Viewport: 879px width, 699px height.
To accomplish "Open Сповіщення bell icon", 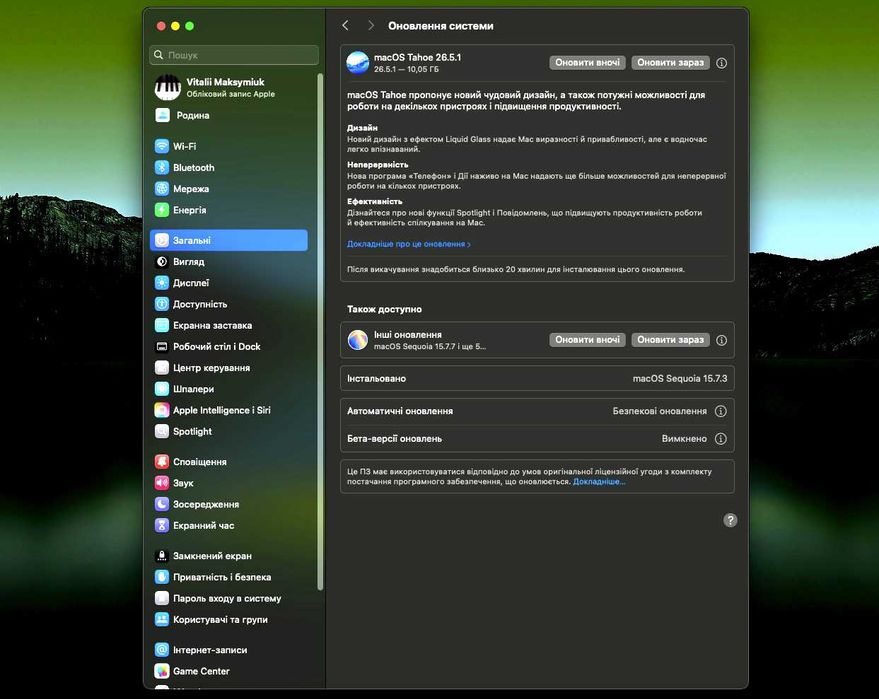I will click(161, 462).
